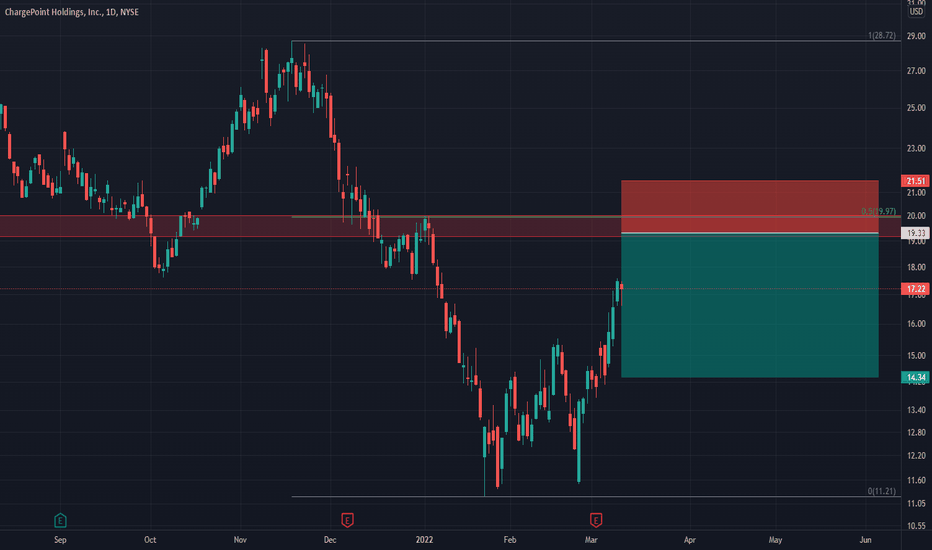Screen dimensions: 932x550
Task: Click the Fibonacci 0.5(19.97) level label
Action: (x=879, y=211)
